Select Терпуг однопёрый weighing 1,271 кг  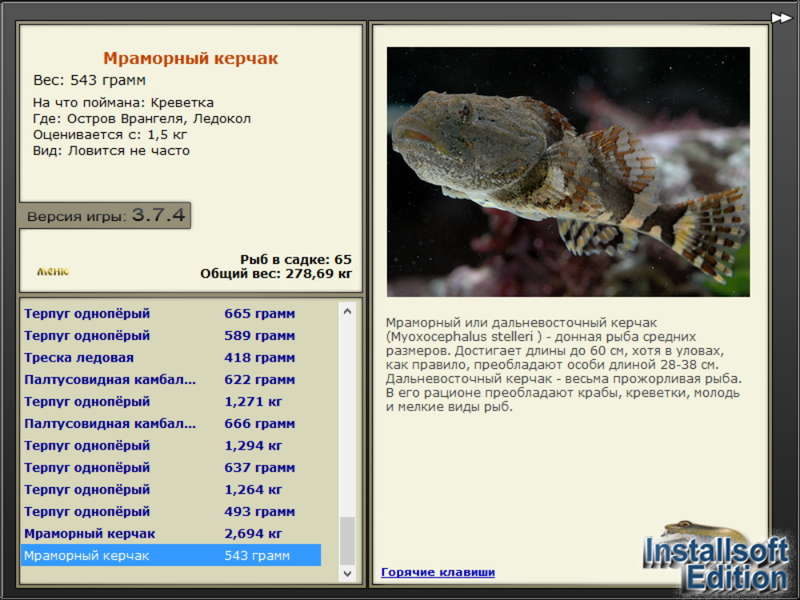click(170, 402)
